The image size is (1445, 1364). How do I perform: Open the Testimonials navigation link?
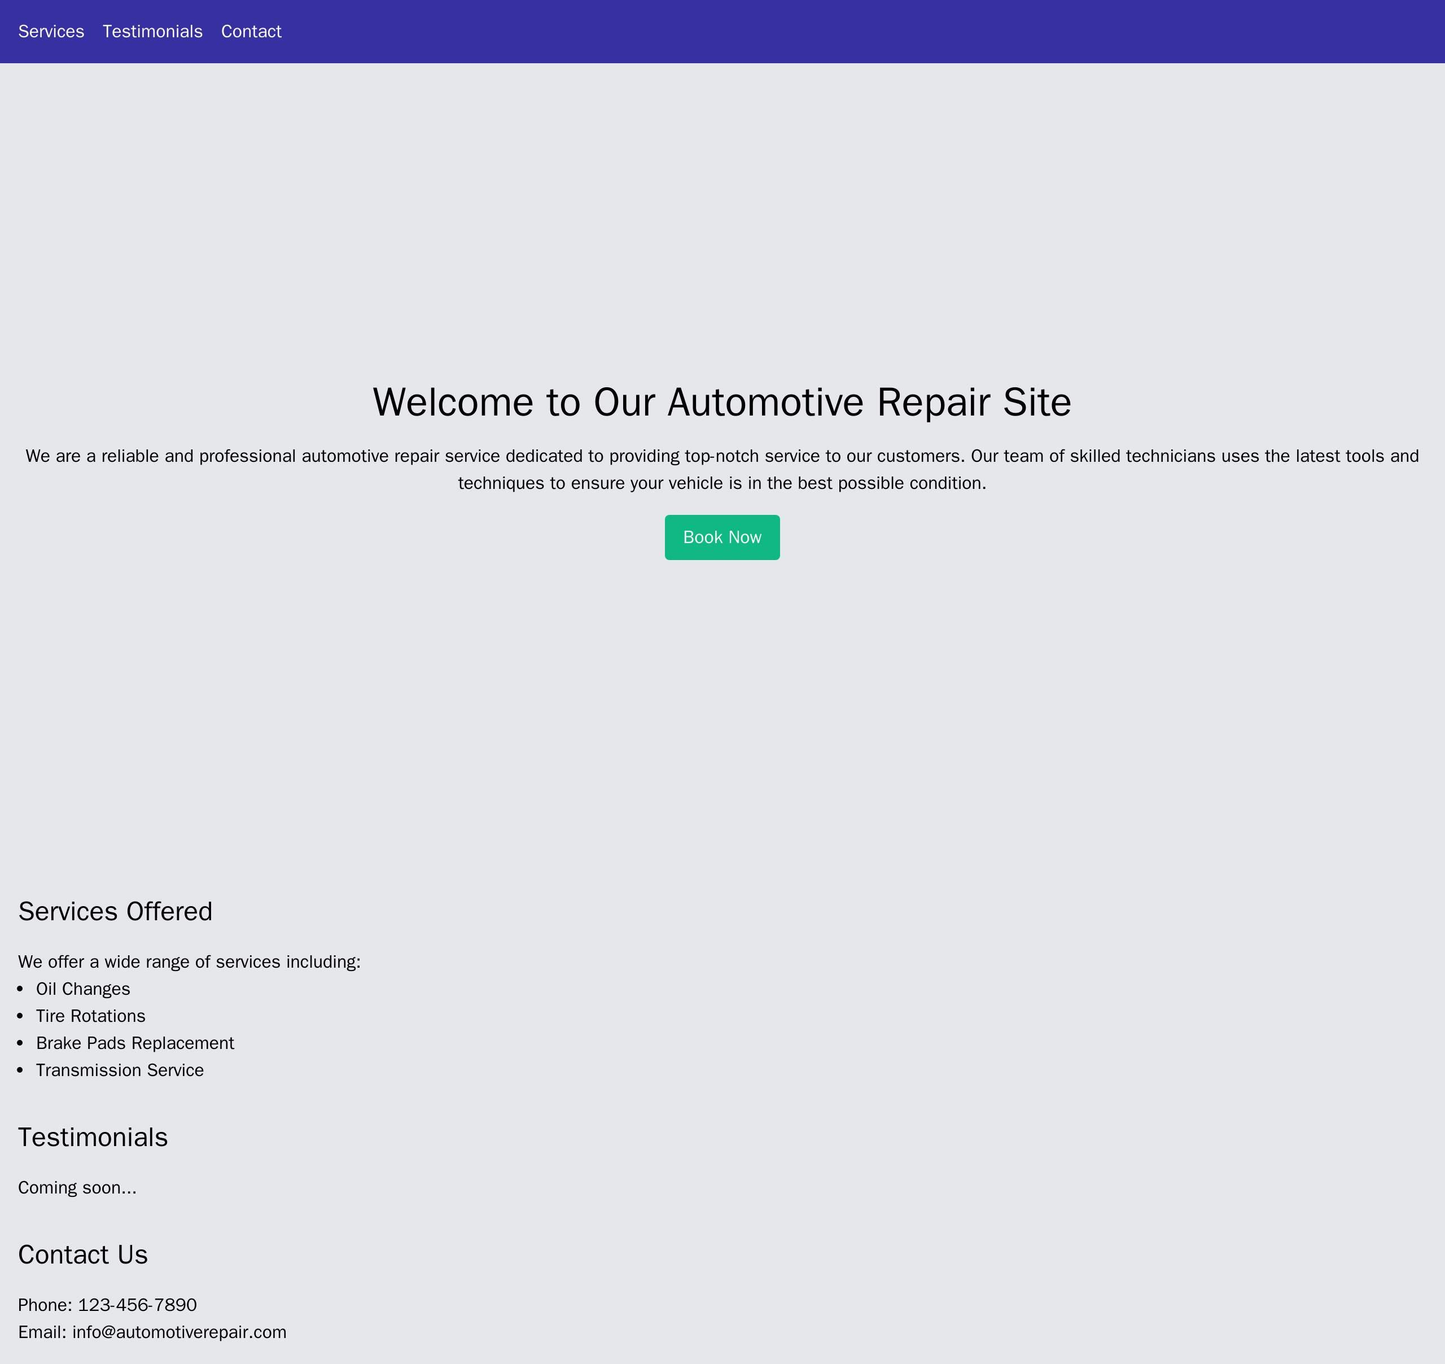point(152,32)
